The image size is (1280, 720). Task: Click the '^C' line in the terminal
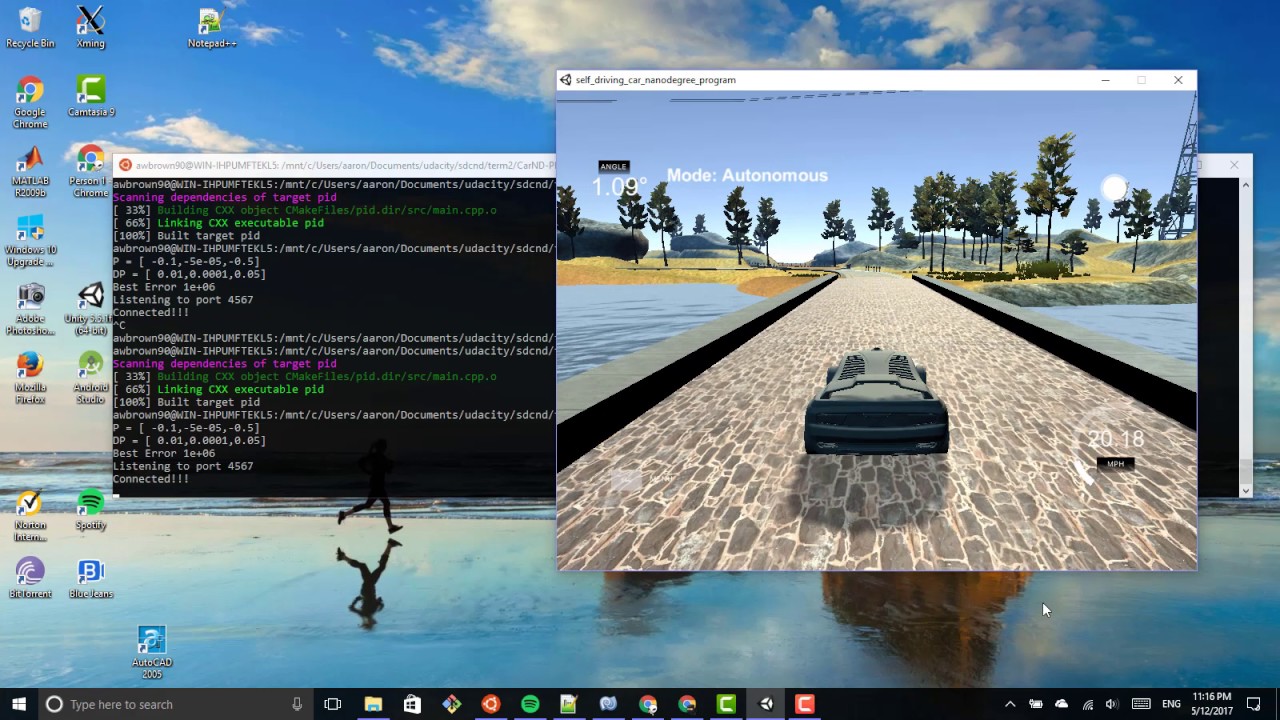click(x=119, y=325)
